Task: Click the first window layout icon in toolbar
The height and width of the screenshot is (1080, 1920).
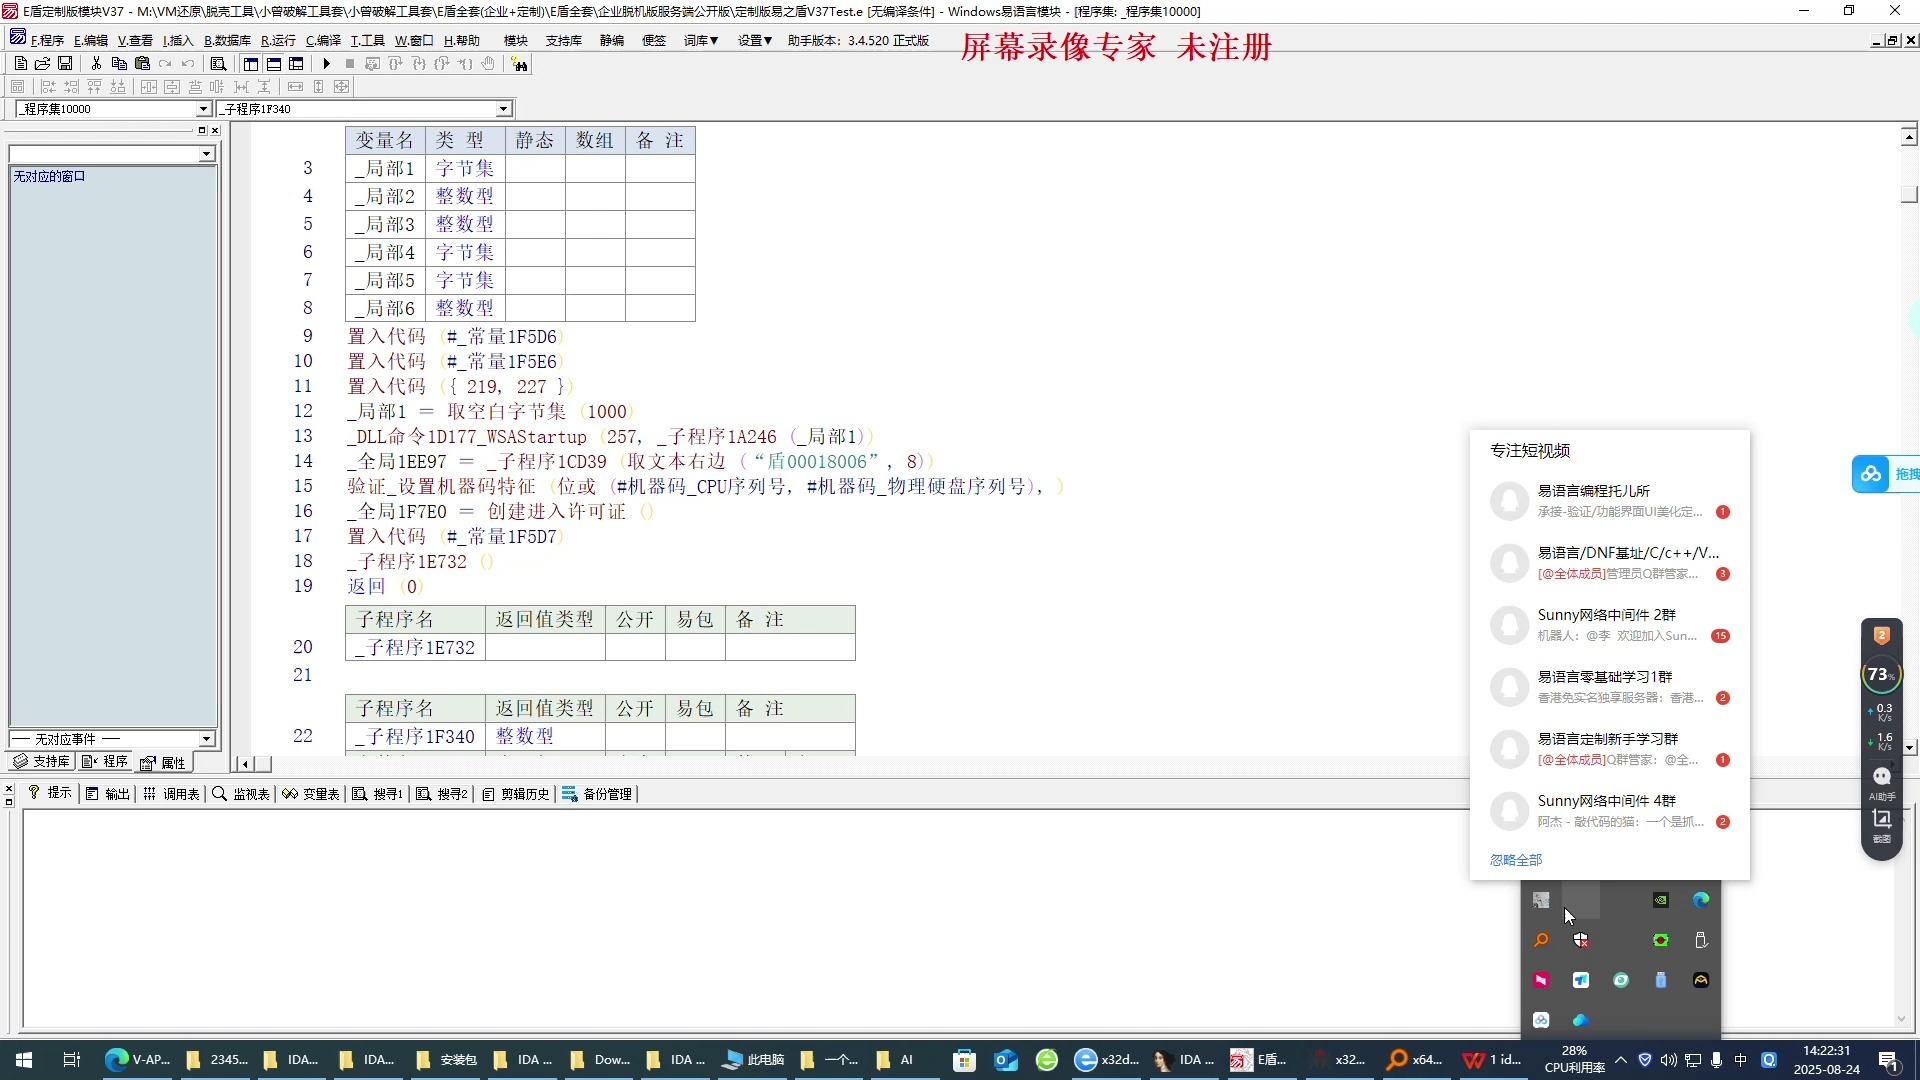Action: coord(251,63)
